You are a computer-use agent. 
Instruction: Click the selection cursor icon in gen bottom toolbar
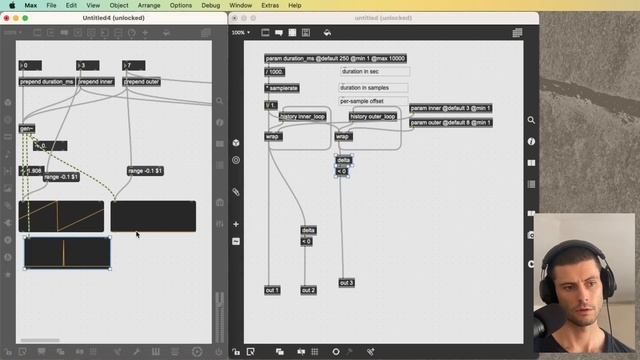251,352
